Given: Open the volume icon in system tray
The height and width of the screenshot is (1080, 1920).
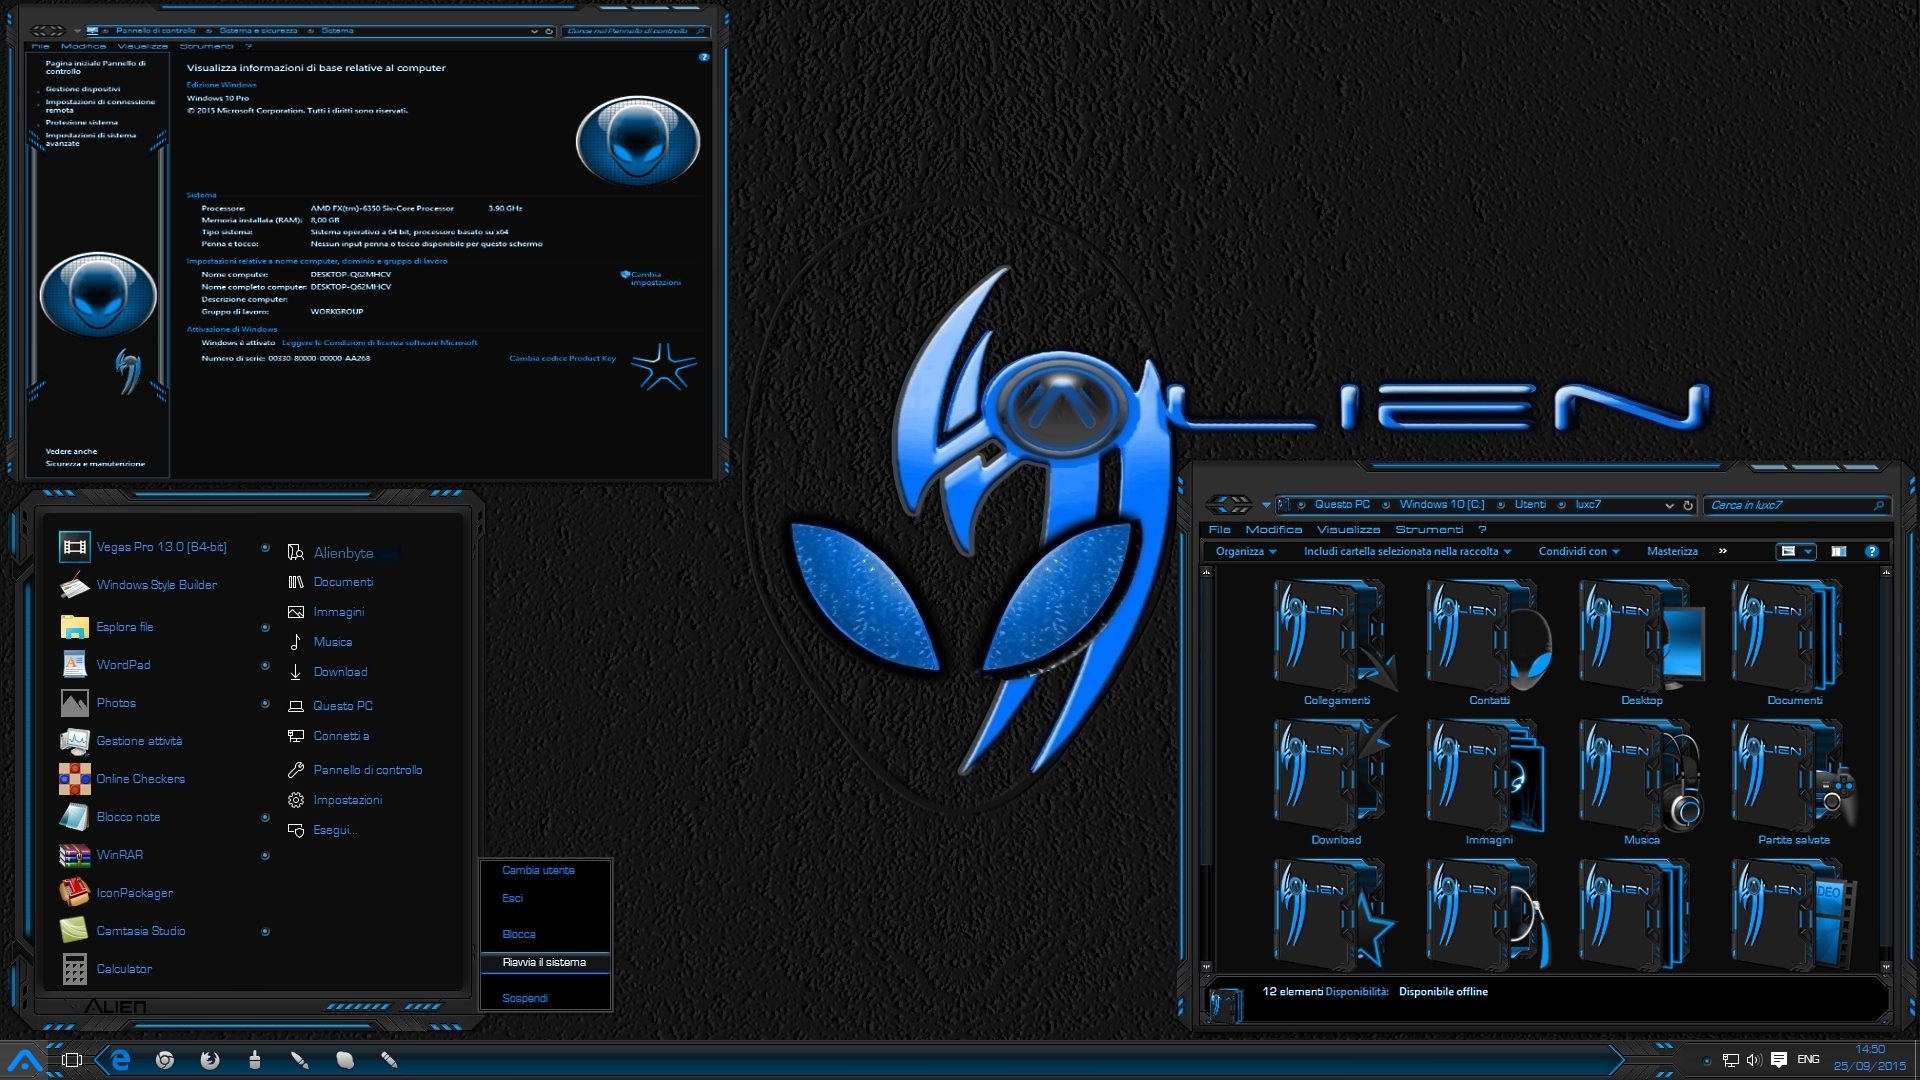Looking at the screenshot, I should pyautogui.click(x=1754, y=1060).
